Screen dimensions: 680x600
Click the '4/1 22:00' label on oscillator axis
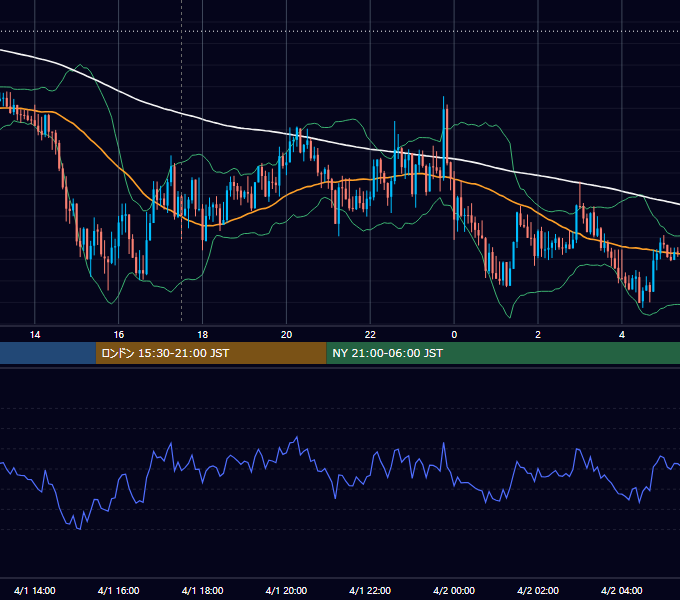pyautogui.click(x=370, y=590)
